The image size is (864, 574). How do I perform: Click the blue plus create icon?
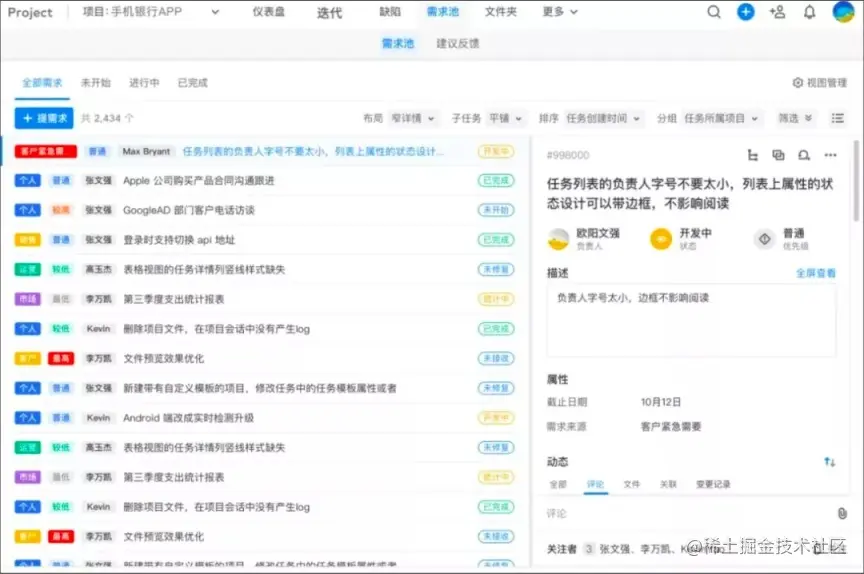pyautogui.click(x=746, y=12)
